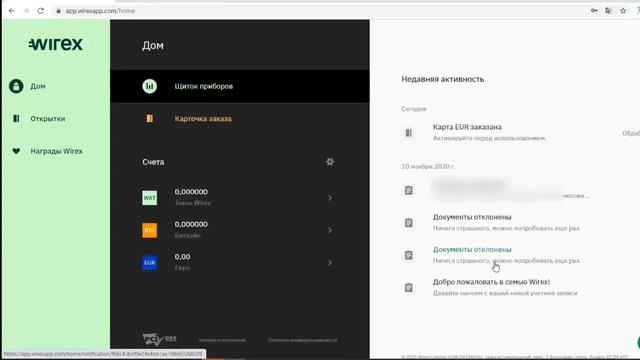Click the 0,00 Евро balance
The width and height of the screenshot is (640, 360).
182,257
